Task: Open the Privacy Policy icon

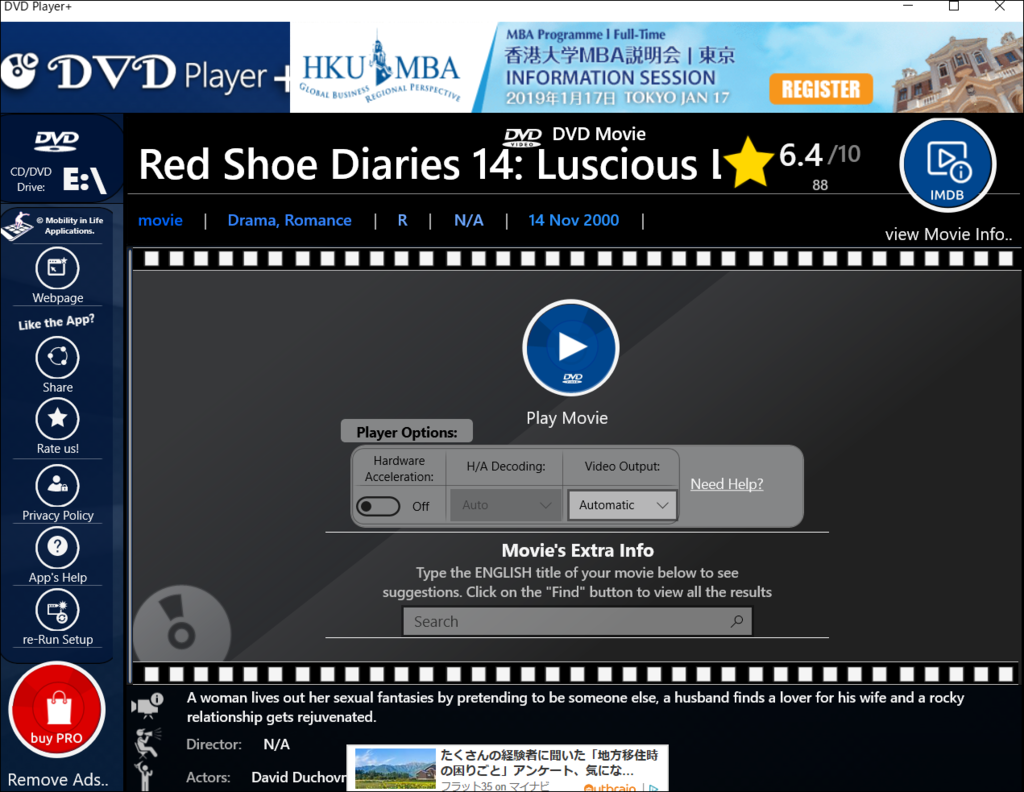Action: tap(57, 486)
